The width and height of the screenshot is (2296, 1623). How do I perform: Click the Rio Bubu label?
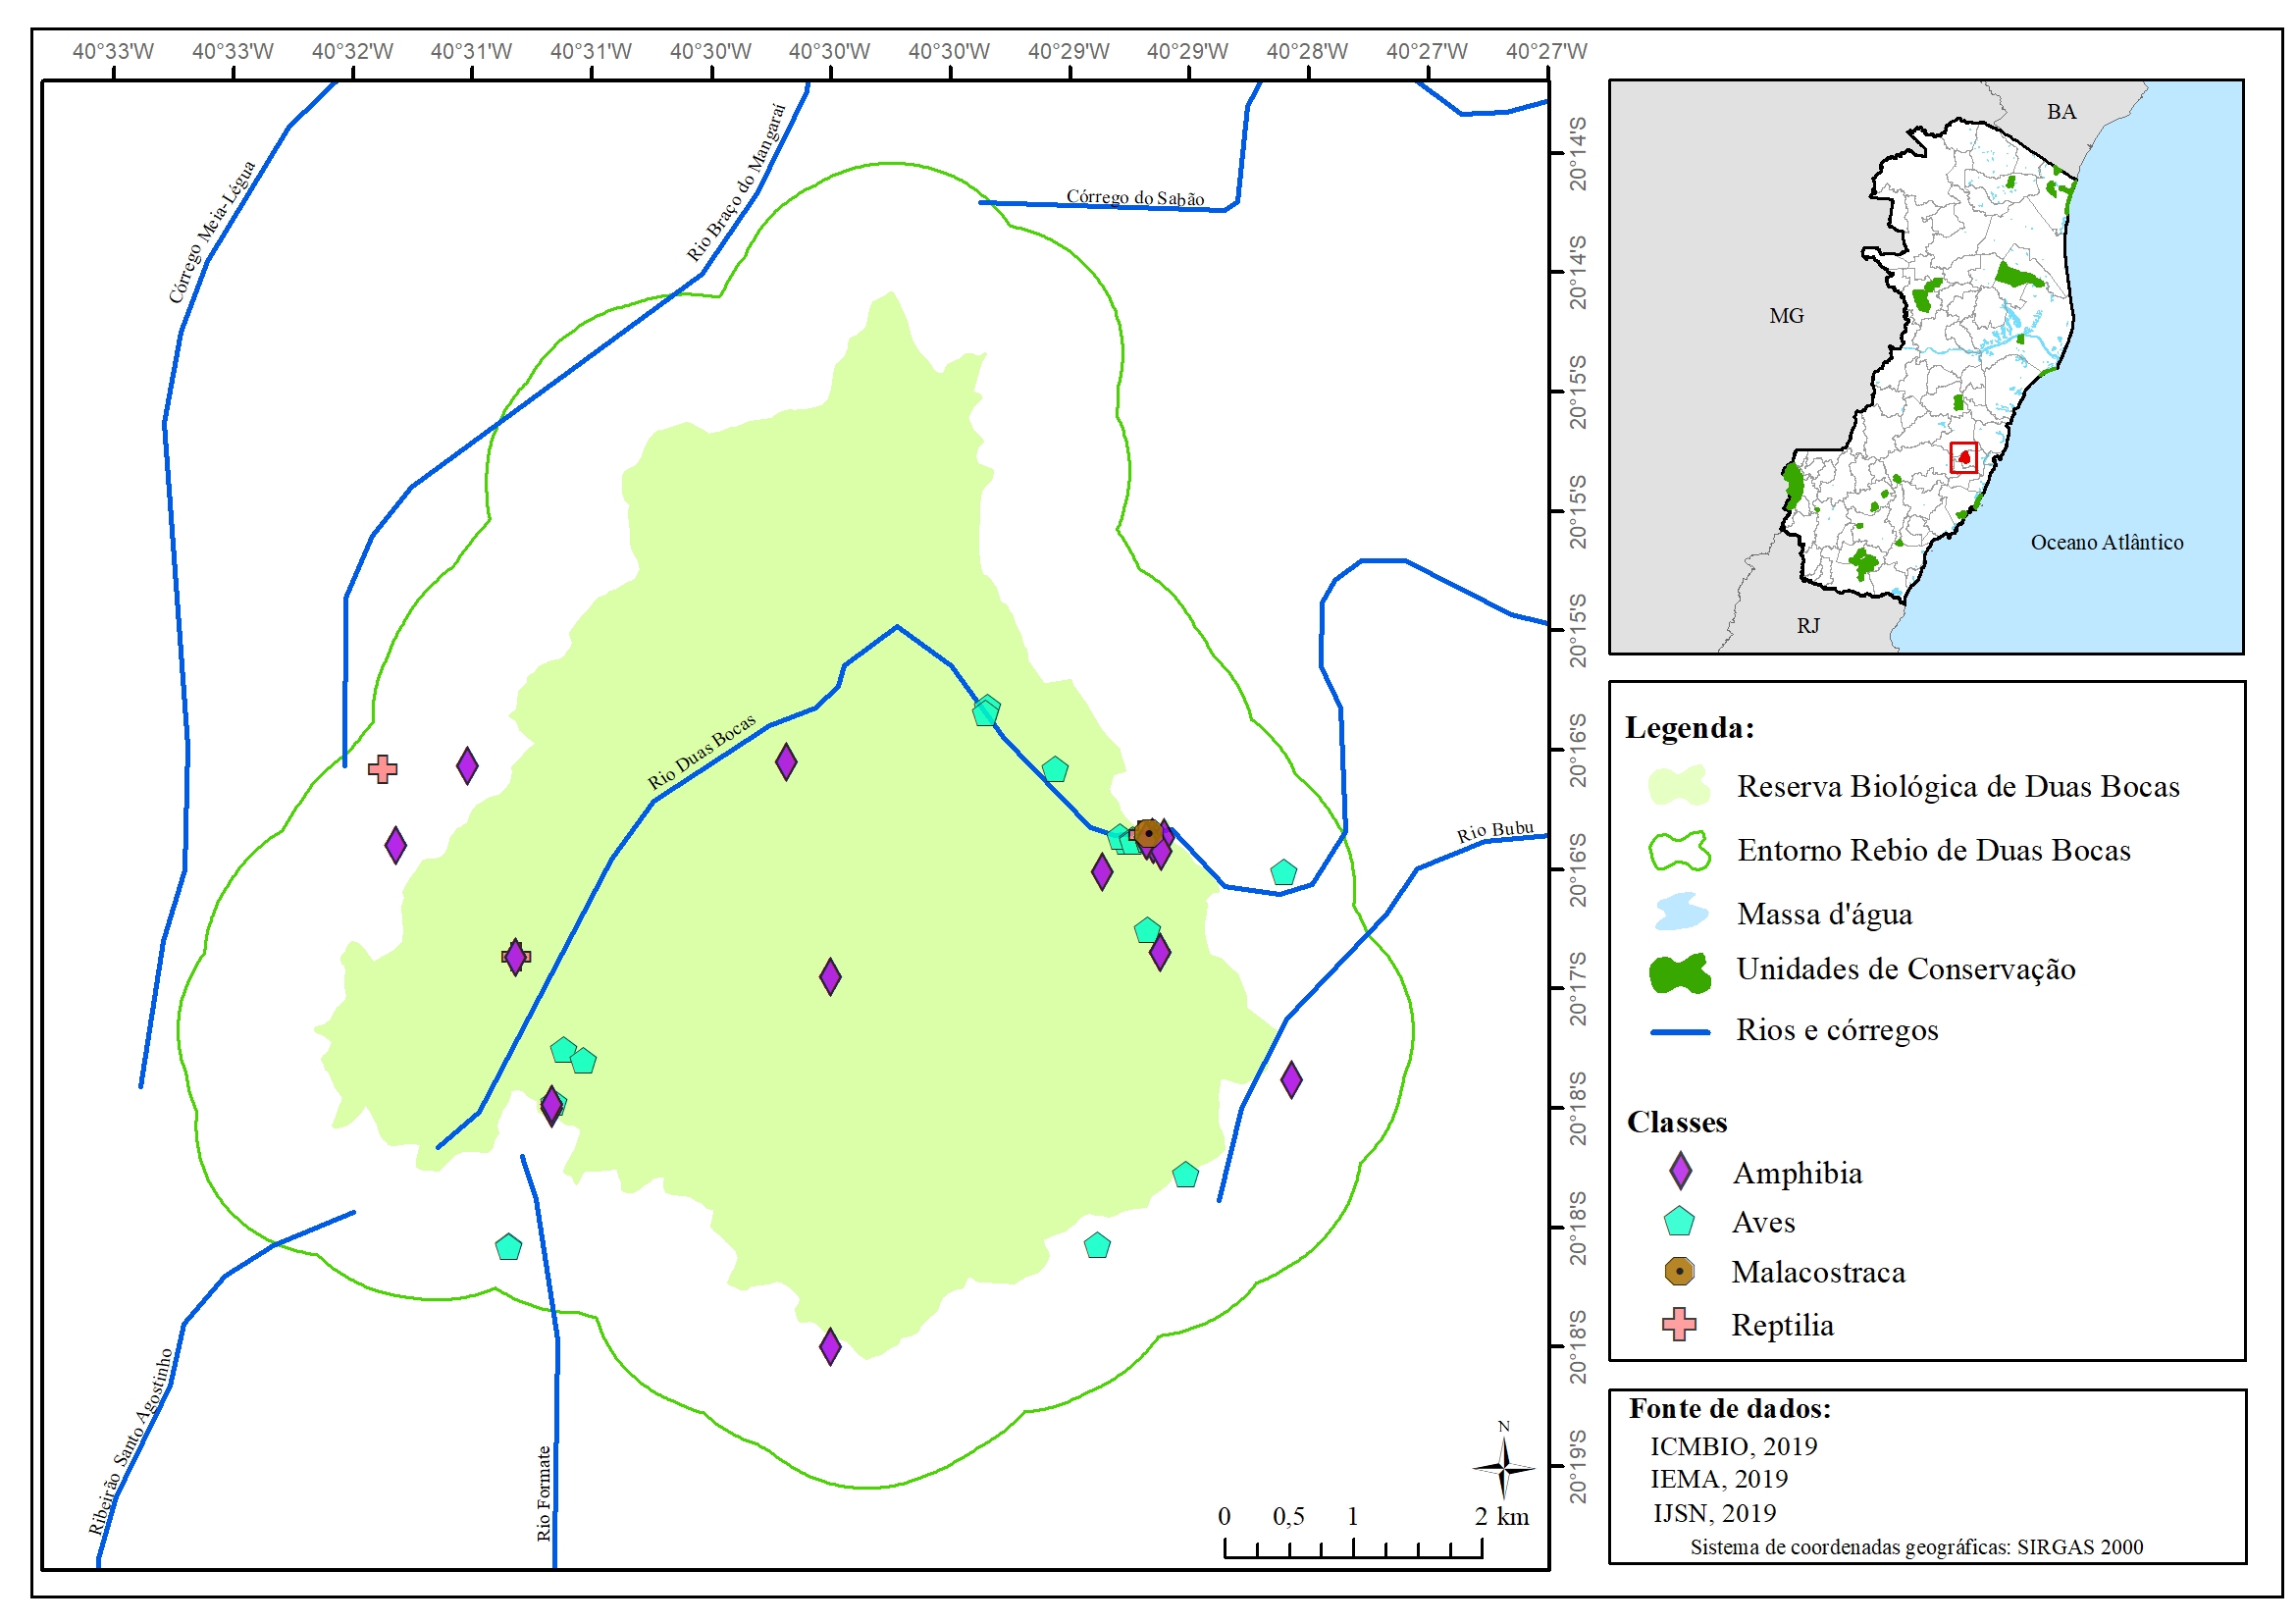point(1494,831)
